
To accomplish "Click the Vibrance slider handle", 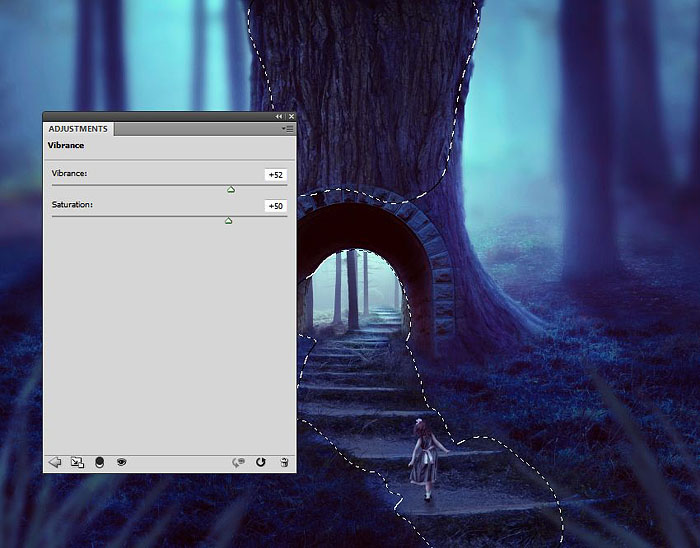I will click(231, 188).
